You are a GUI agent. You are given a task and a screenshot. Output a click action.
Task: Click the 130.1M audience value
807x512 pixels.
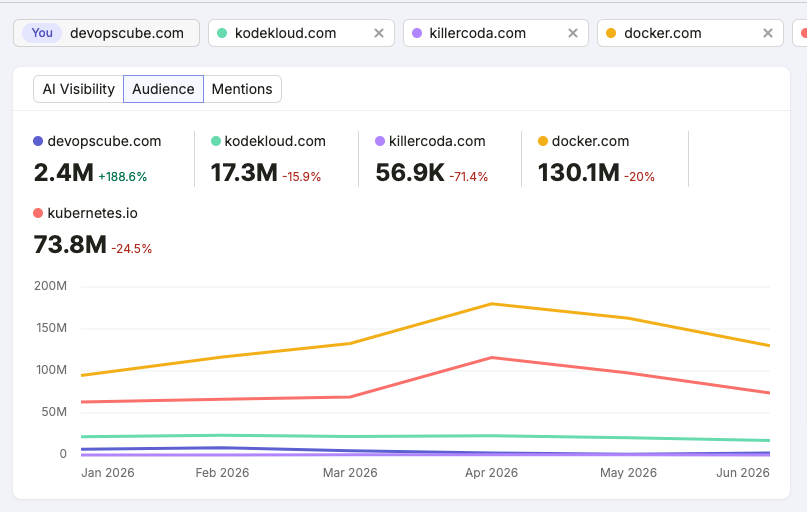[578, 172]
